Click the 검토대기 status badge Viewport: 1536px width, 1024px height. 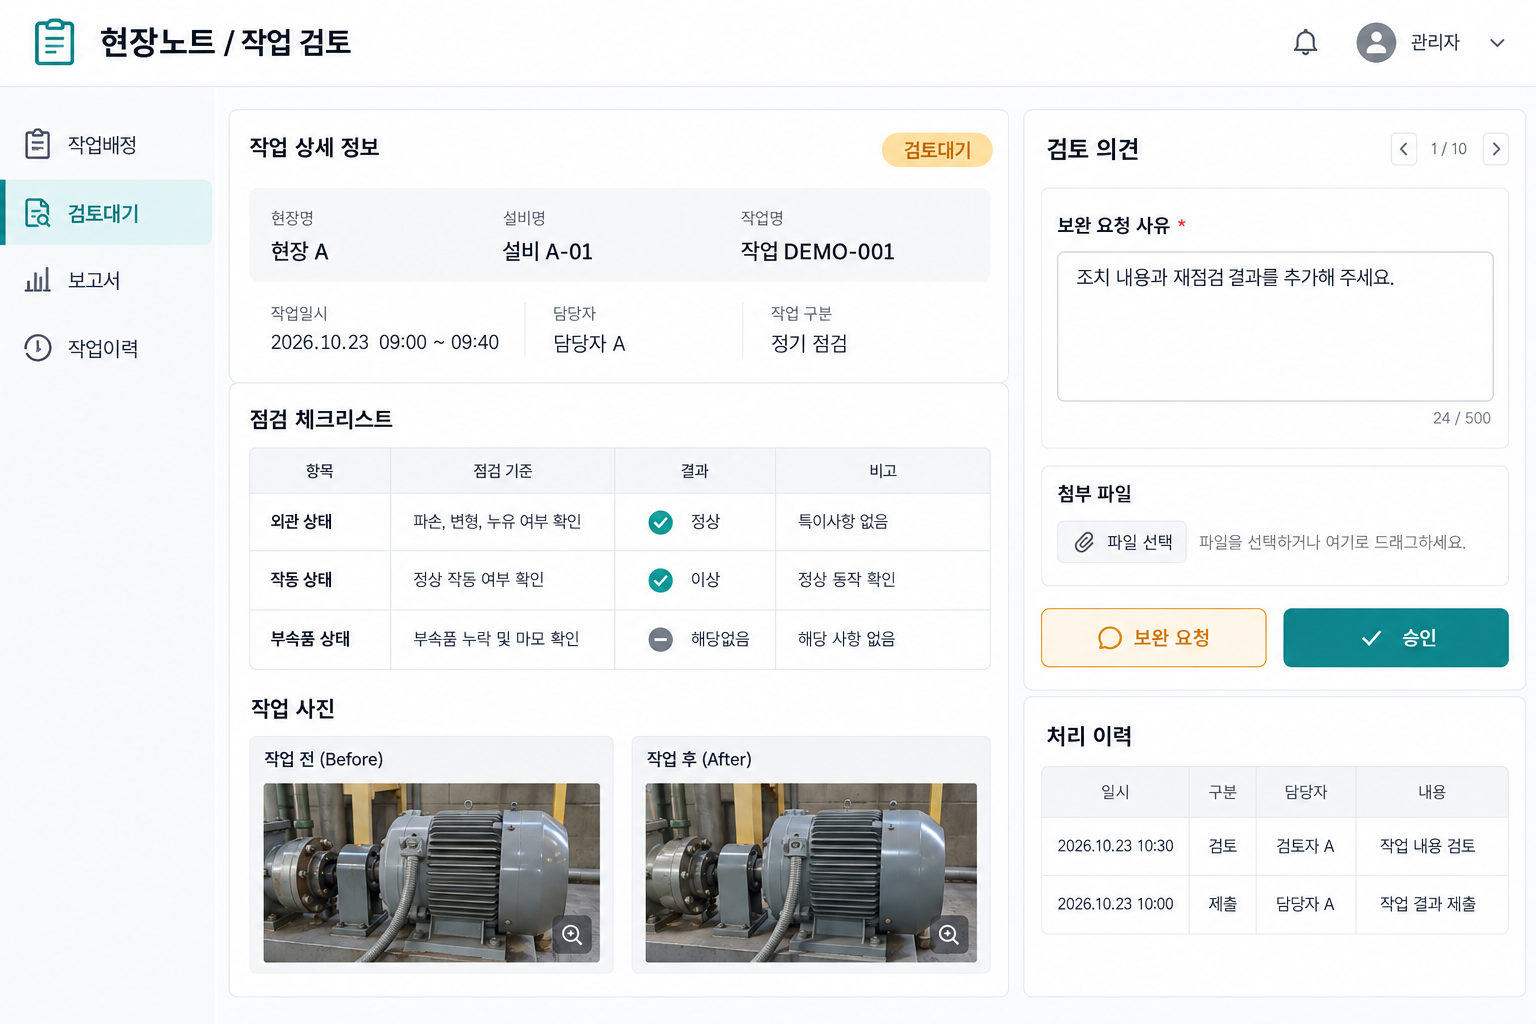pyautogui.click(x=937, y=150)
